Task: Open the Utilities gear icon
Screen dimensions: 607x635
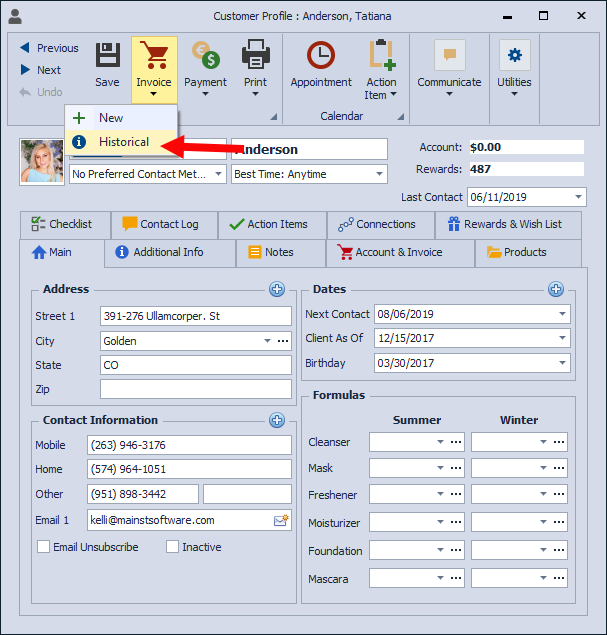Action: [515, 55]
